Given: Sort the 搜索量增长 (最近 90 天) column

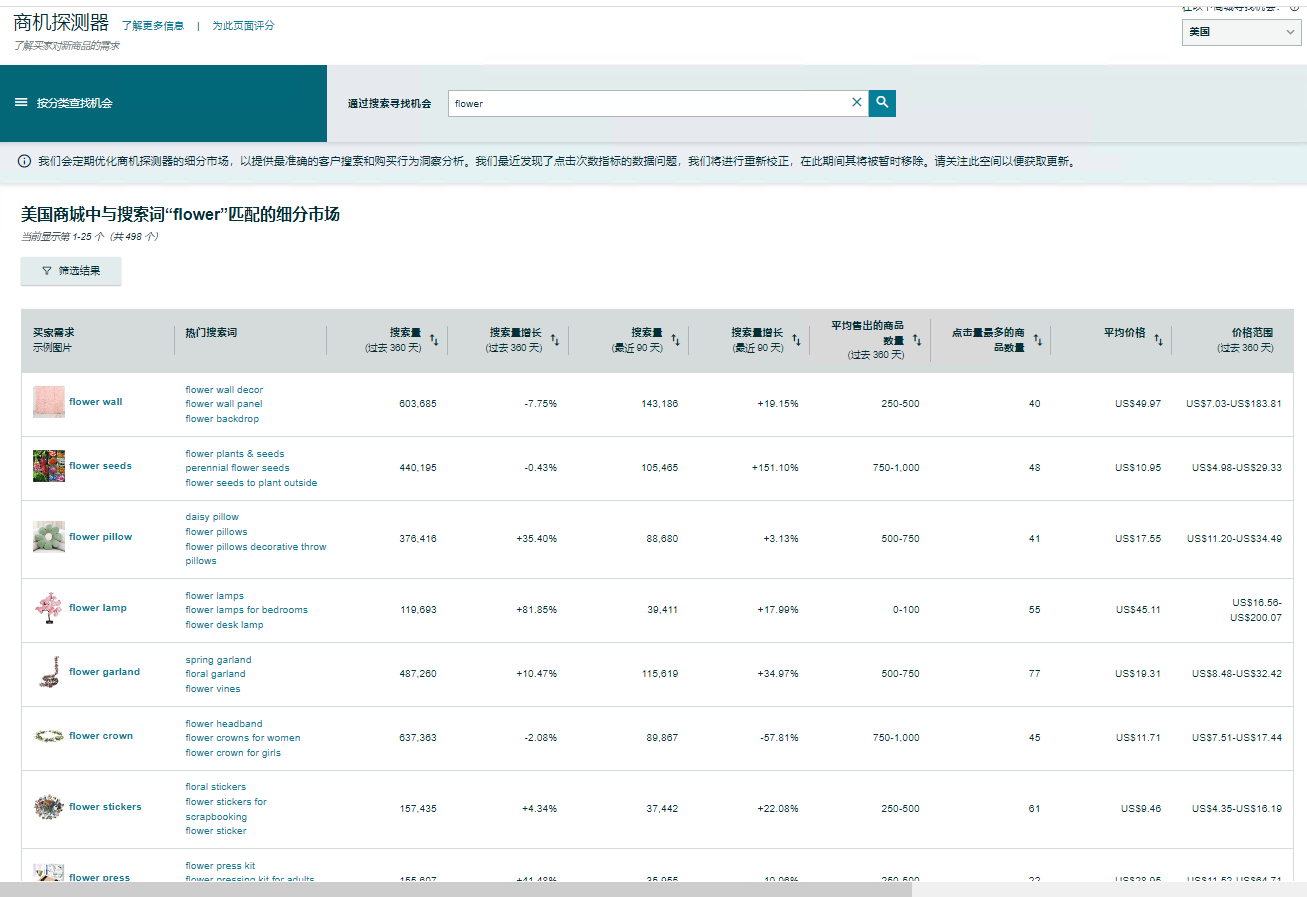Looking at the screenshot, I should pos(796,339).
